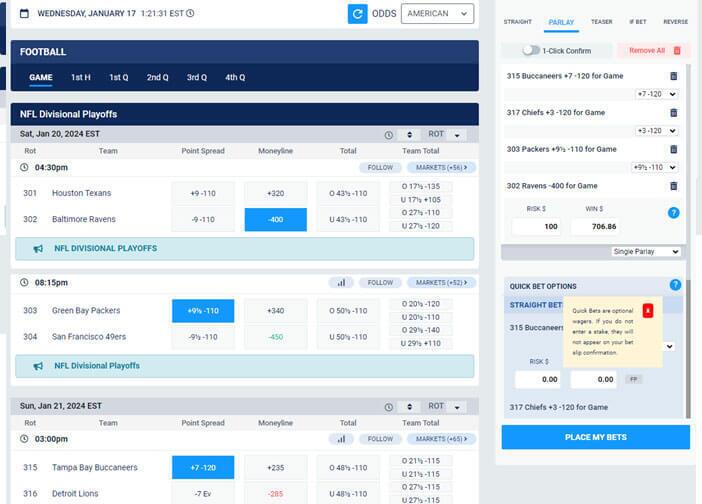Select the GAME period tab
Image resolution: width=702 pixels, height=504 pixels.
[x=41, y=77]
